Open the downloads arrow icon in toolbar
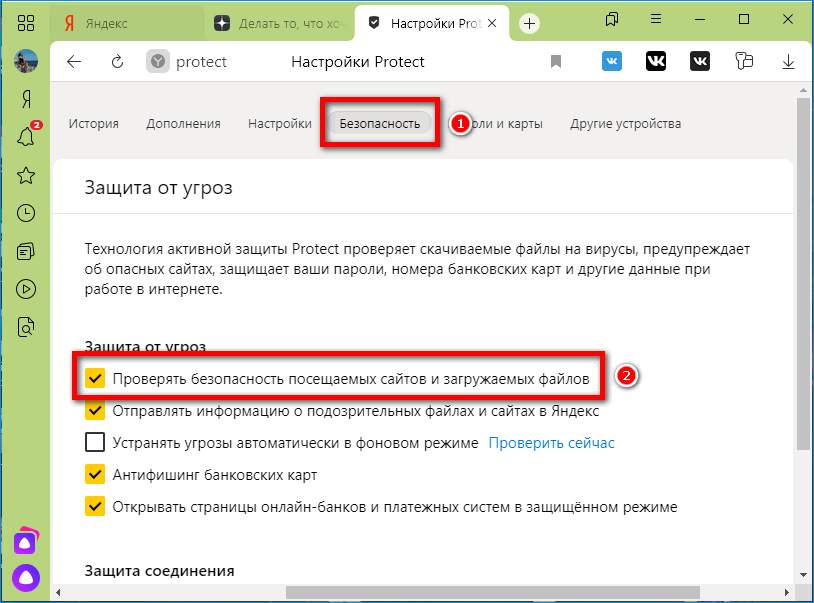This screenshot has width=814, height=603. tap(789, 61)
